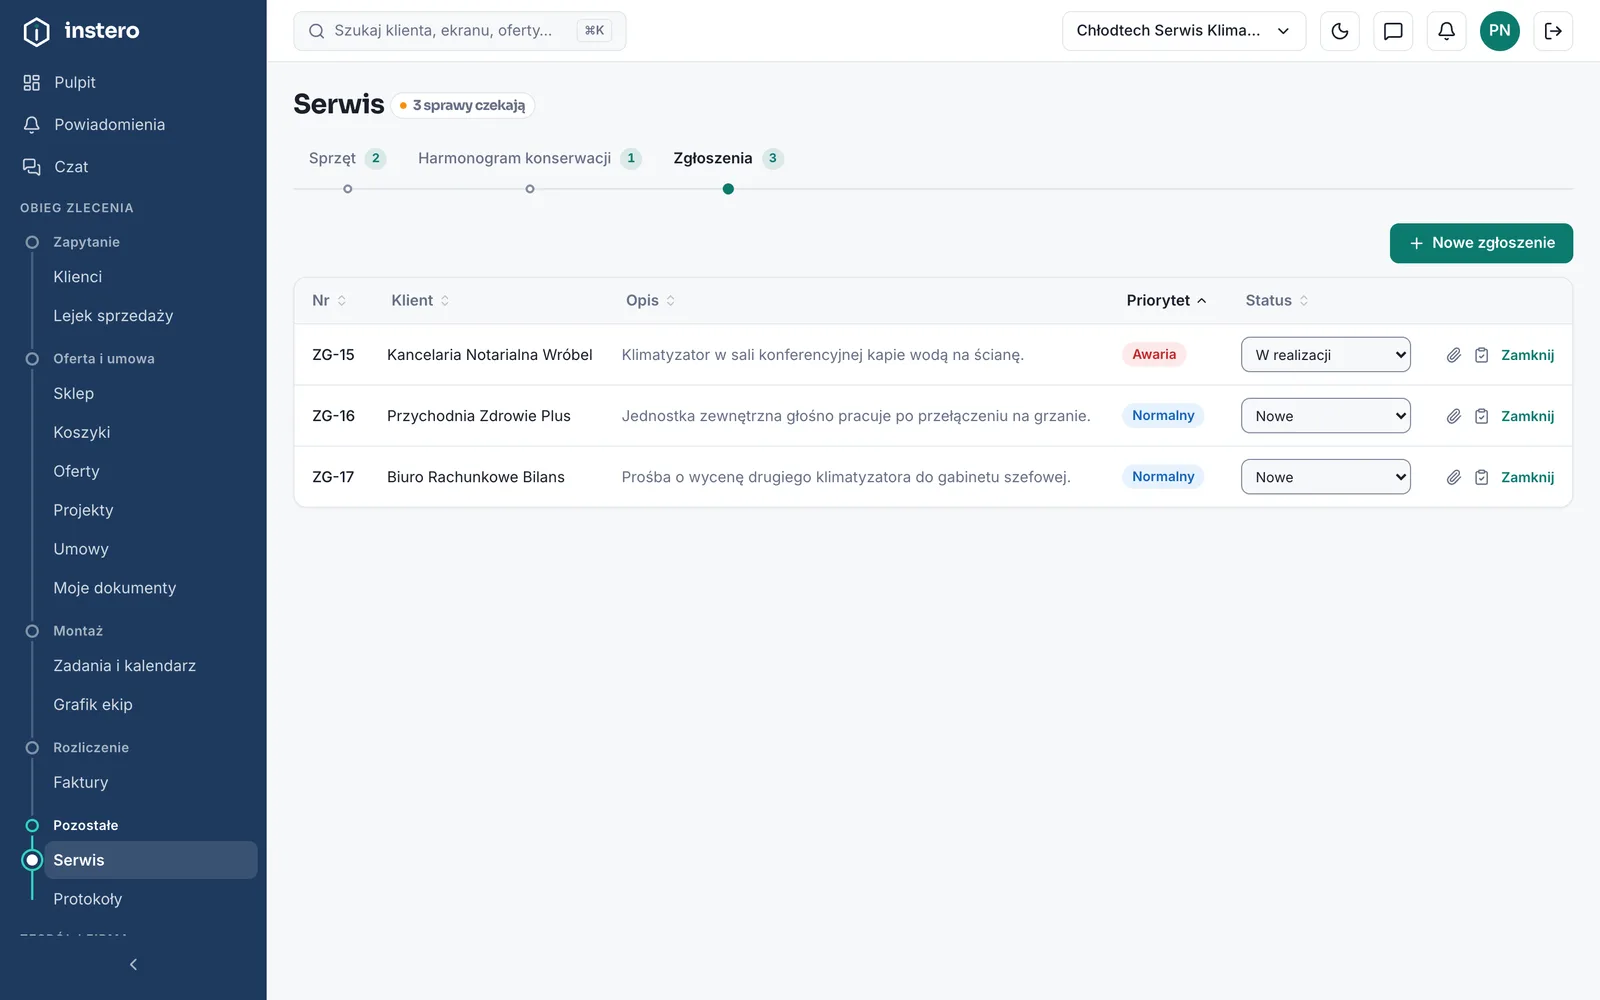Open Powiadomienia in sidebar

tap(133, 124)
